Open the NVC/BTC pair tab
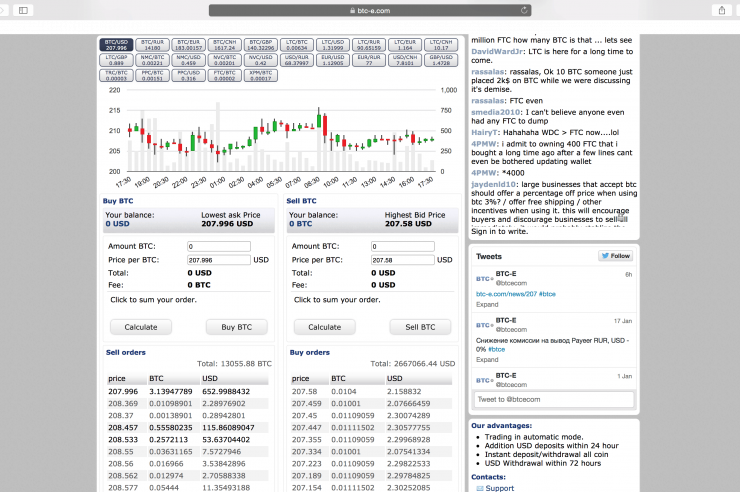Viewport: 740px width, 492px height. pos(225,60)
